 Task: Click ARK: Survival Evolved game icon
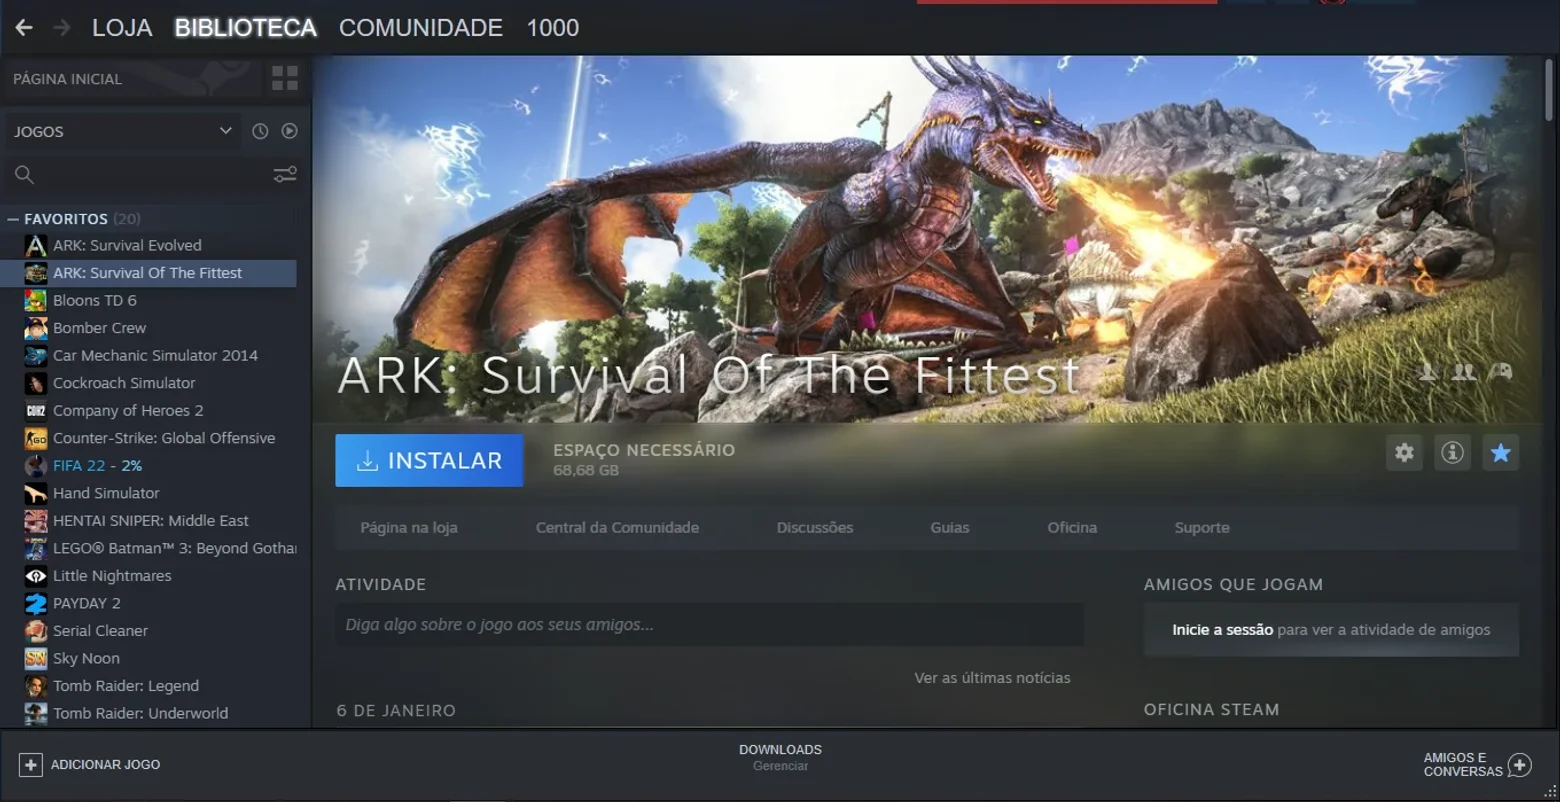pos(36,246)
